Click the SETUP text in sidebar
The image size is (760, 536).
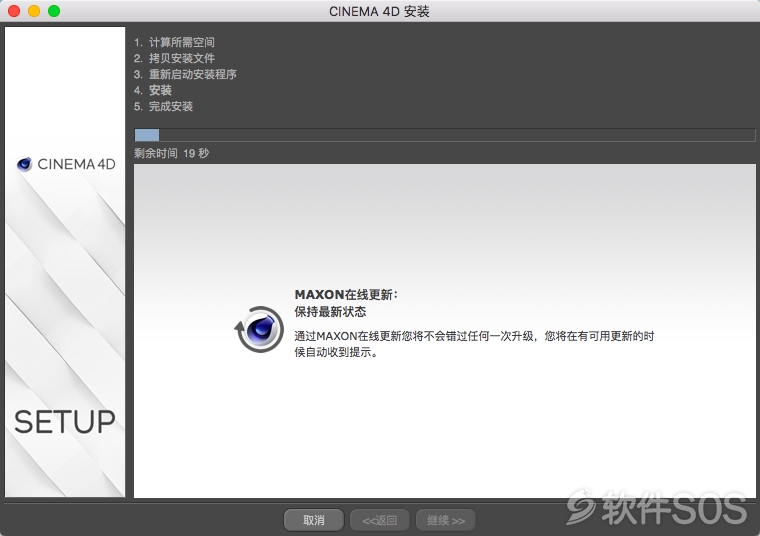[65, 422]
